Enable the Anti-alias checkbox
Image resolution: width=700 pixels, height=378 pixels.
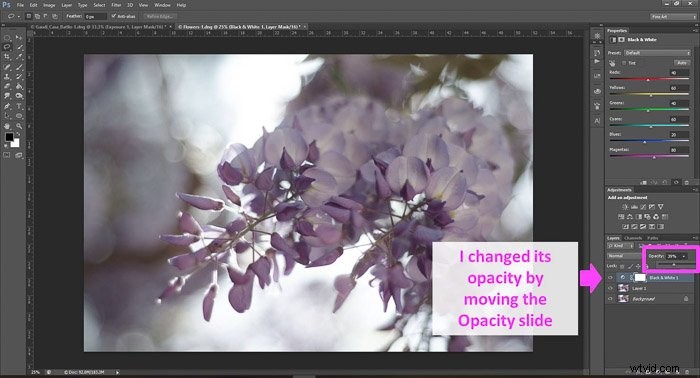[113, 16]
